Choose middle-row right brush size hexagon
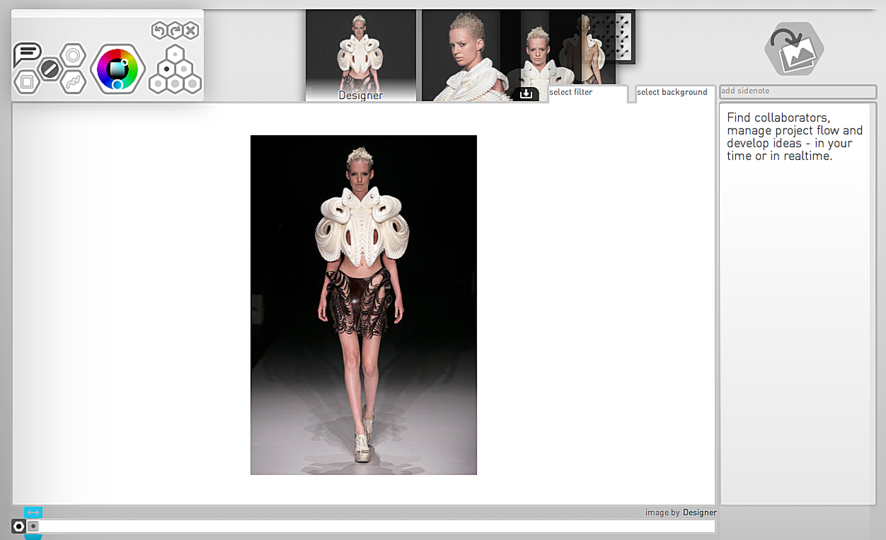 pos(184,69)
